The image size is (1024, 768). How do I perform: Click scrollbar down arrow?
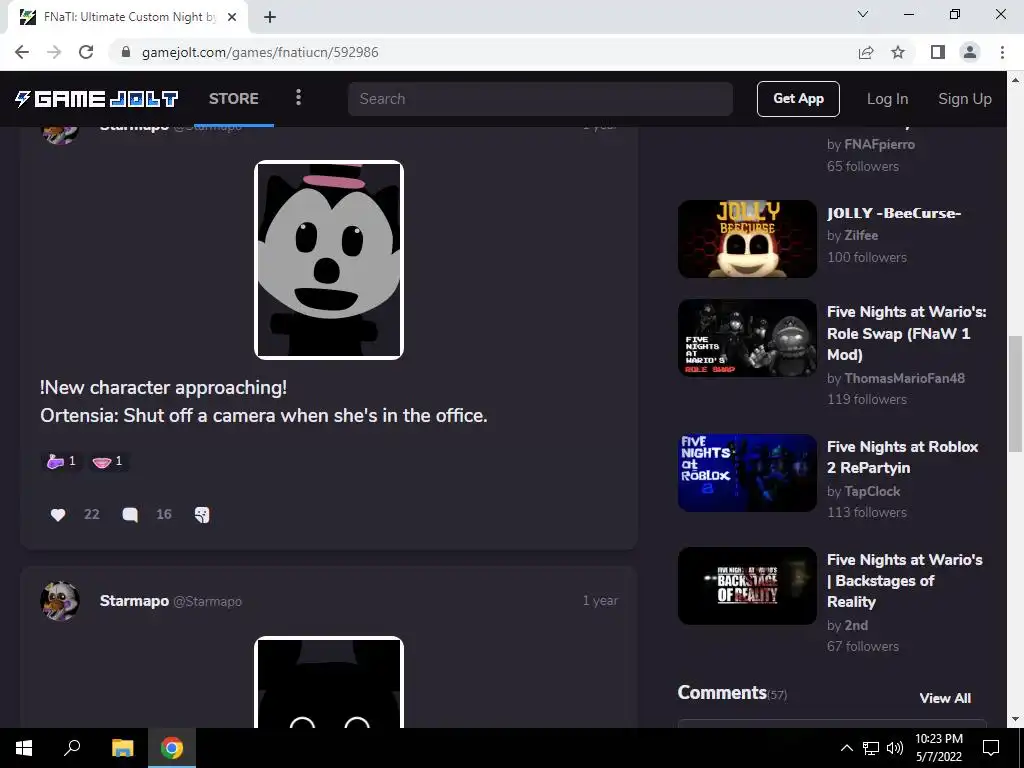(1015, 720)
